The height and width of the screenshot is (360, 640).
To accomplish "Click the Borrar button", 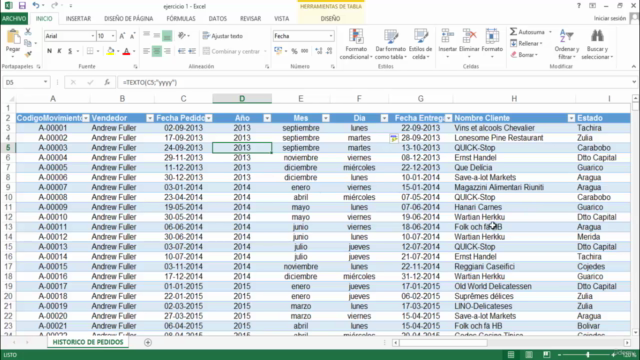I will pos(524,55).
